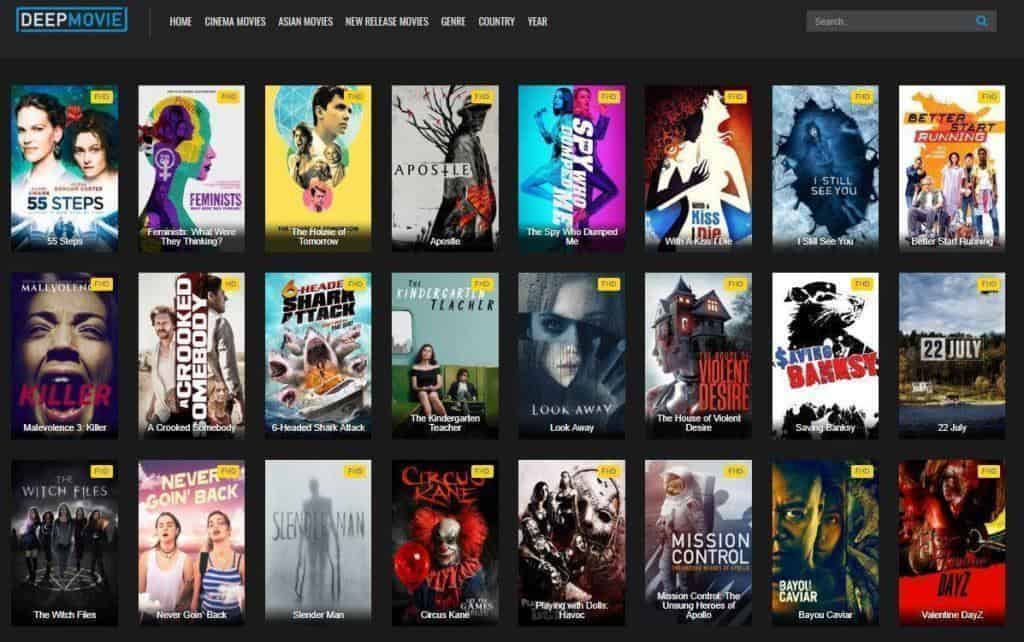Screen dimensions: 1024x642
Task: Click the FHD badge on Saving Banksy
Action: point(862,283)
